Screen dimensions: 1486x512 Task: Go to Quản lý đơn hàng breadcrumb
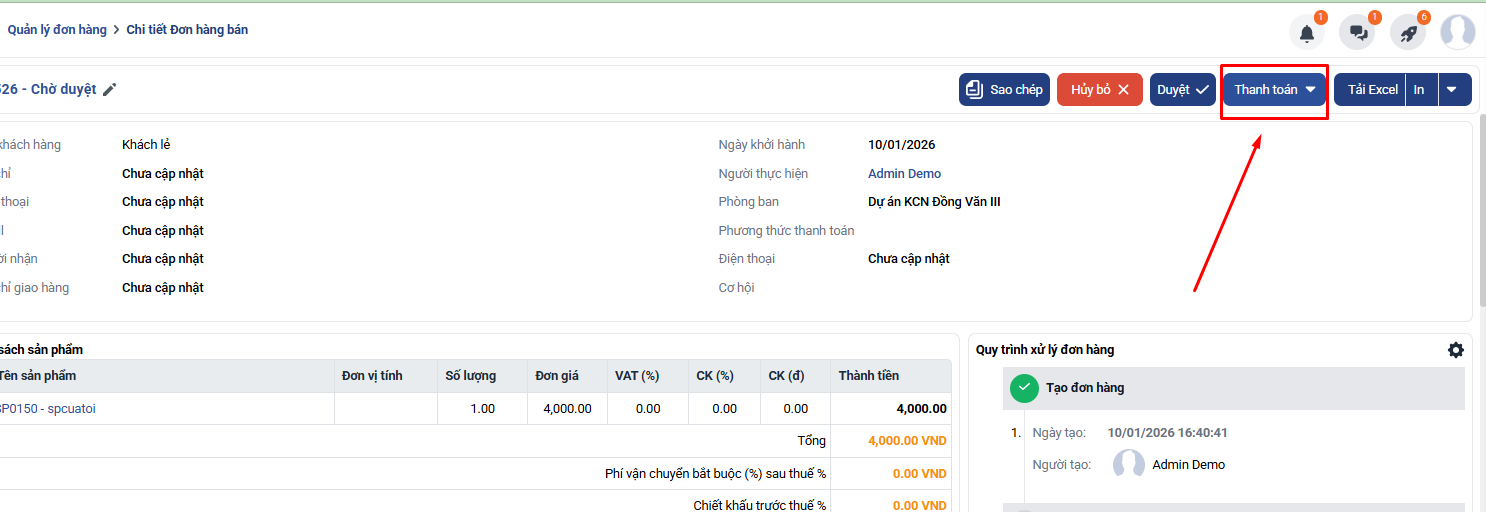point(57,30)
